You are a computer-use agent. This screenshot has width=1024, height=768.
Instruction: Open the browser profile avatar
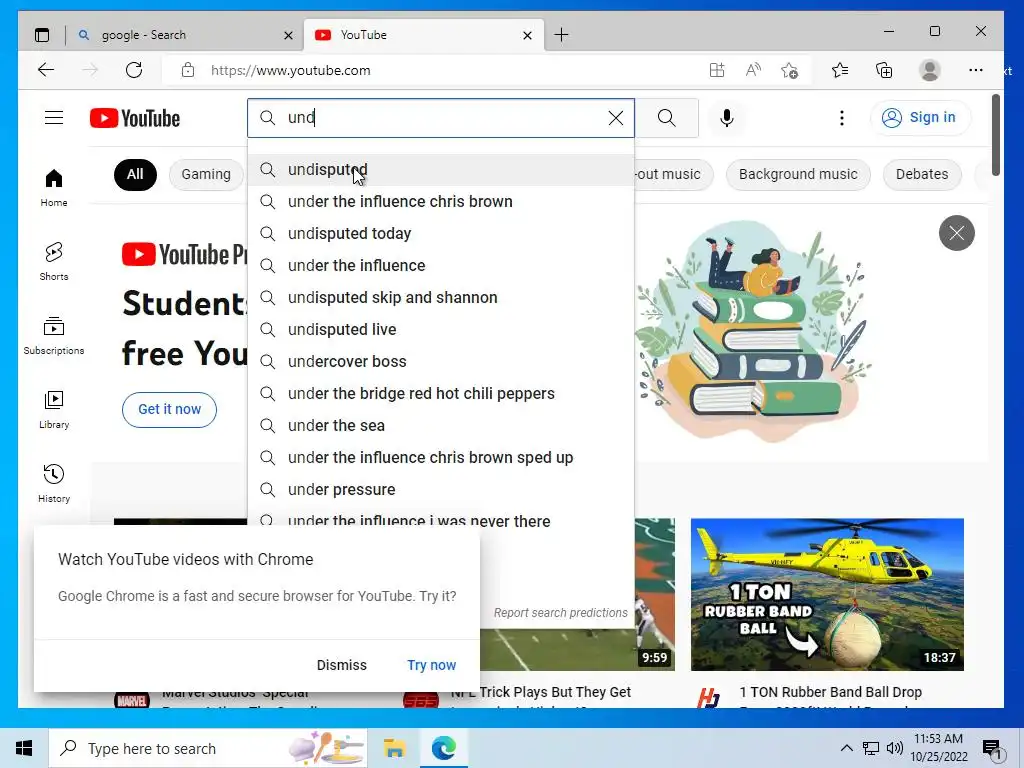coord(929,70)
